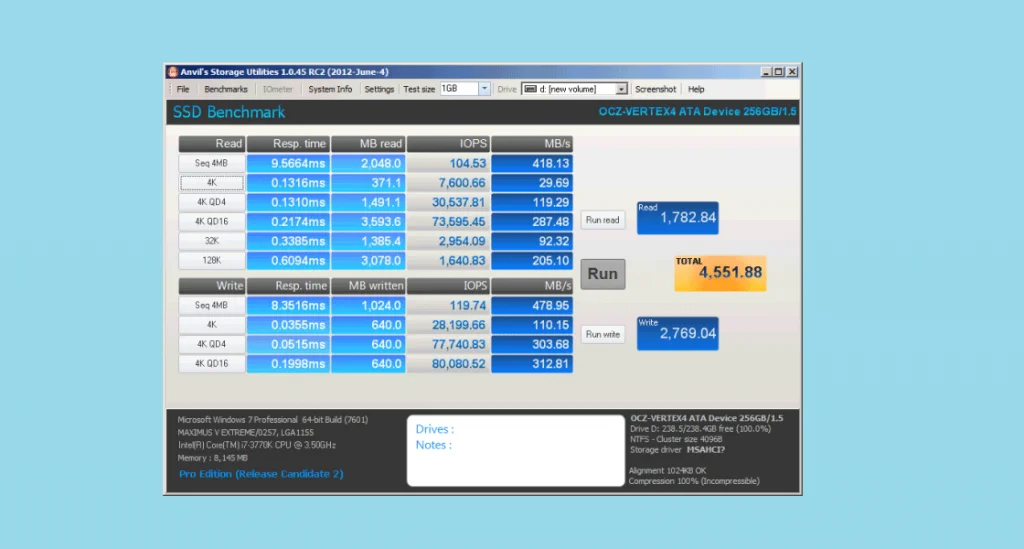This screenshot has width=1024, height=549.
Task: Expand the Test size dropdown arrow
Action: [x=484, y=89]
